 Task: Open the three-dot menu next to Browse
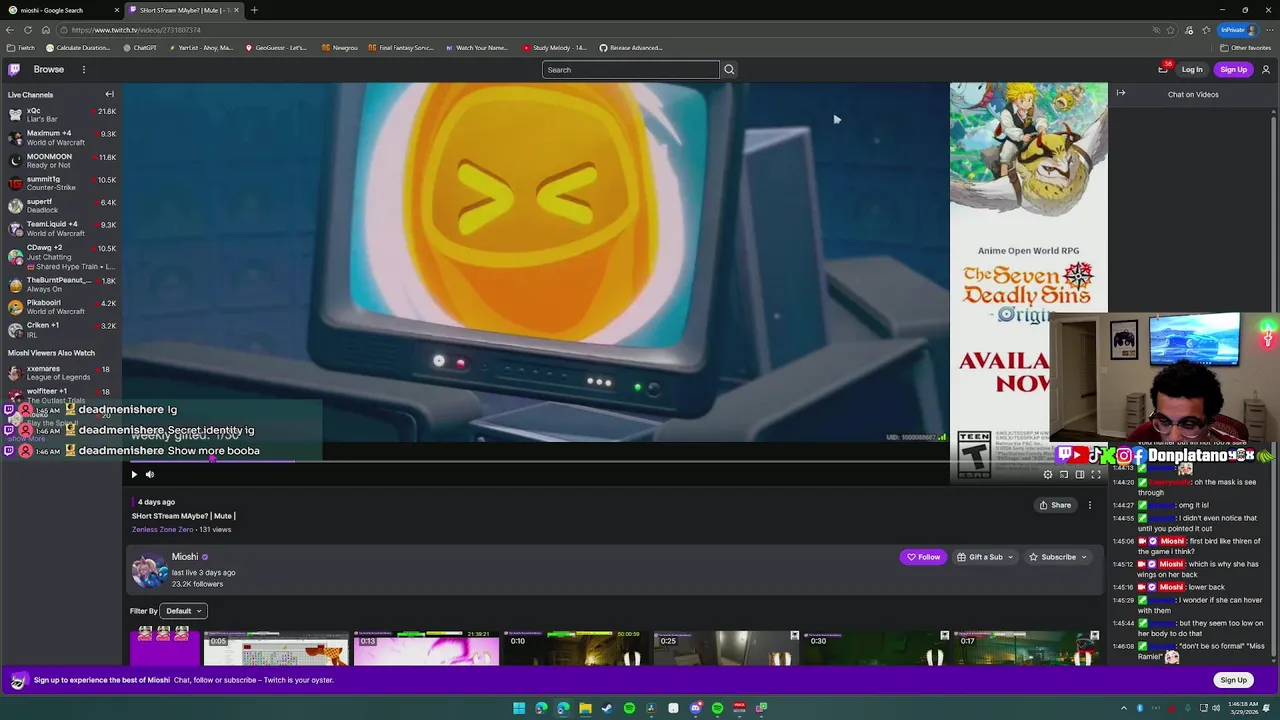84,70
